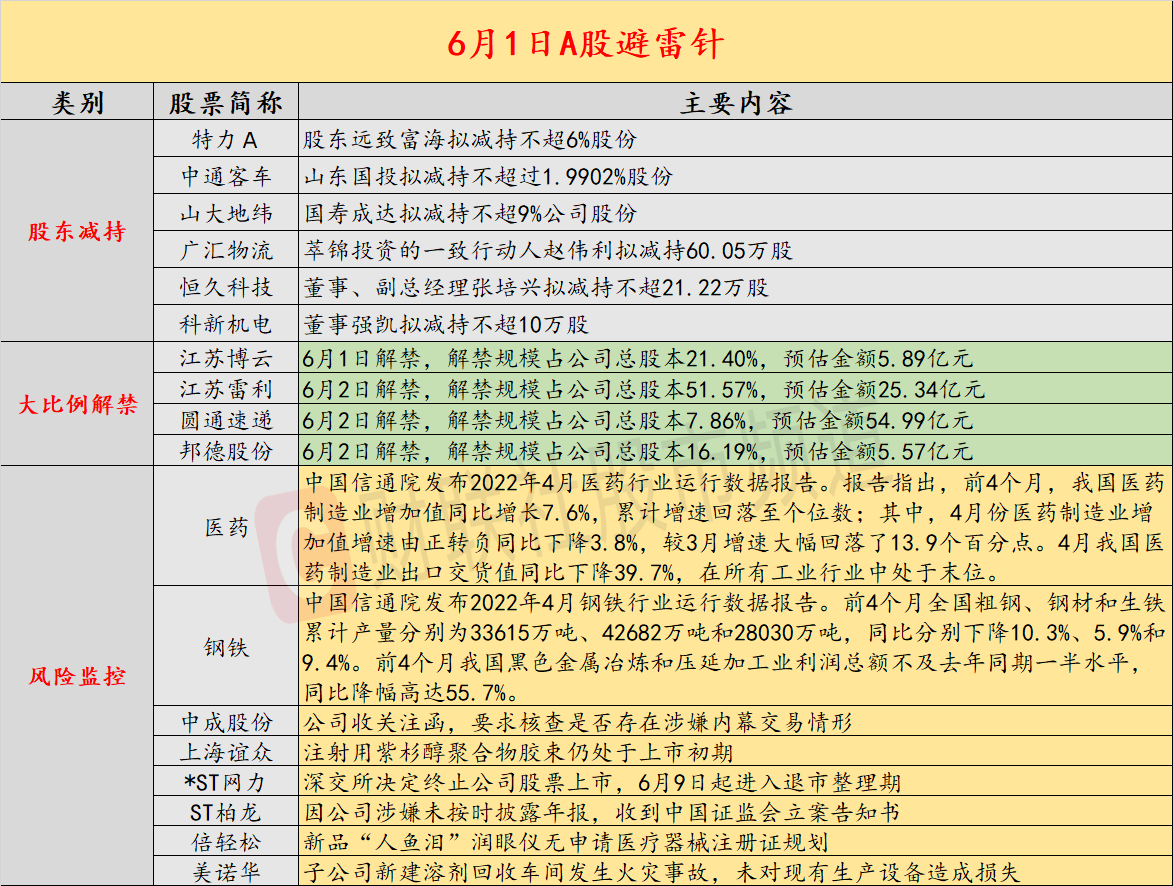
Task: Select stock name 美诺华
Action: (x=226, y=872)
